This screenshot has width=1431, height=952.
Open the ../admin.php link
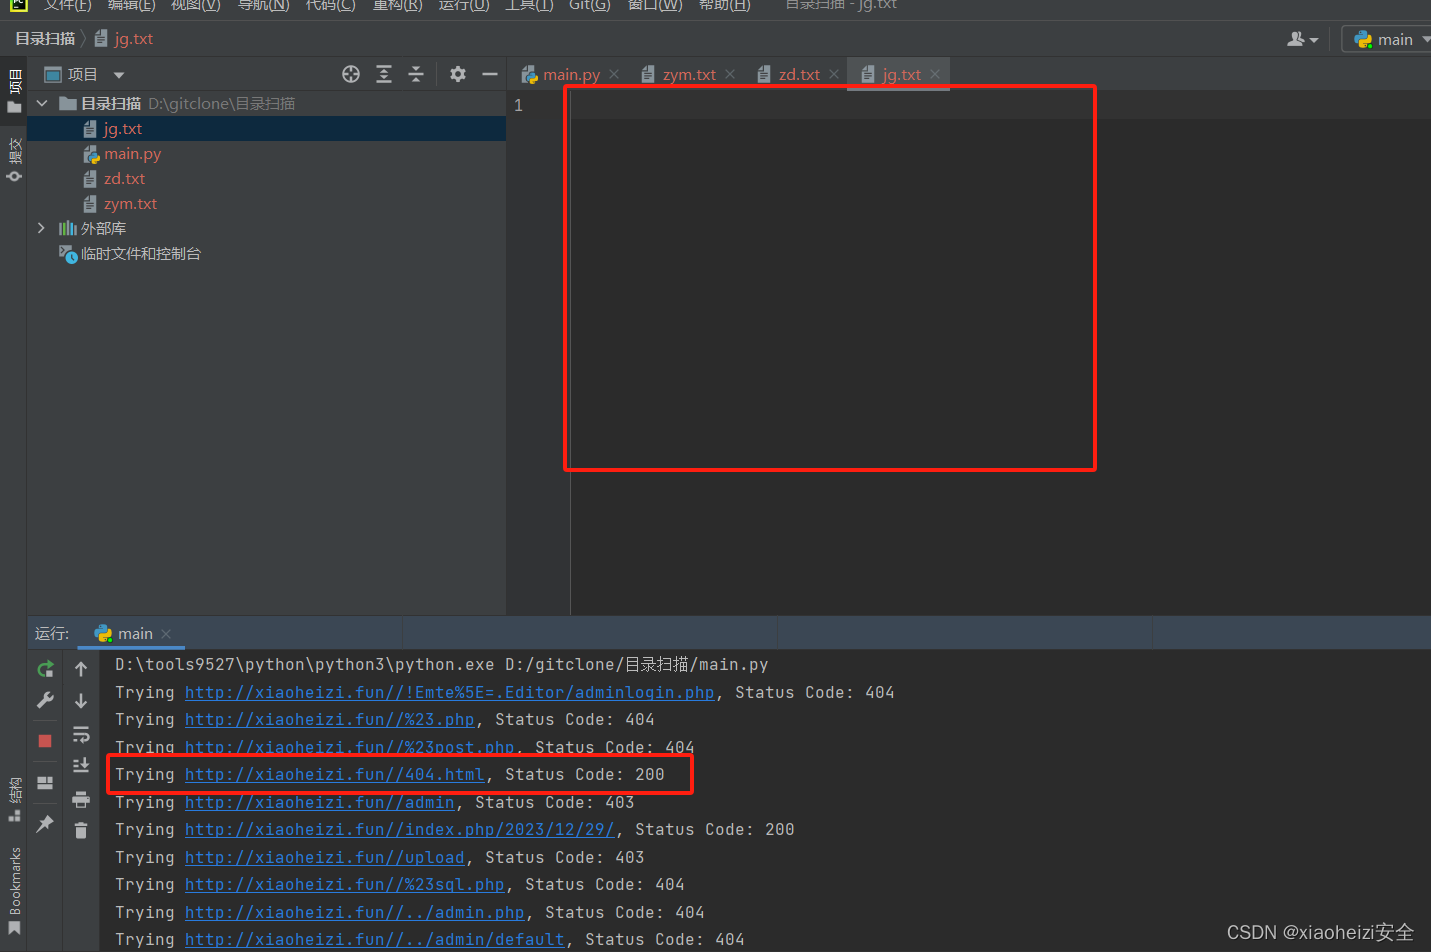[x=354, y=912]
